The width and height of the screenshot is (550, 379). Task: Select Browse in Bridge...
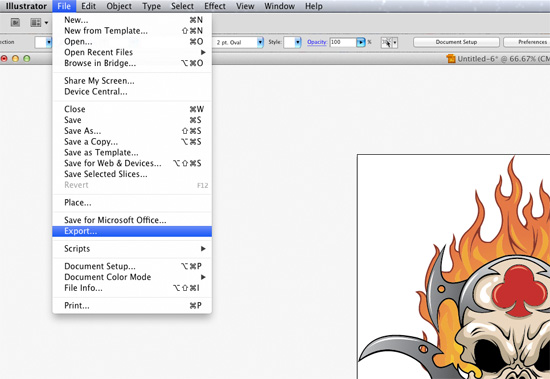132,63
